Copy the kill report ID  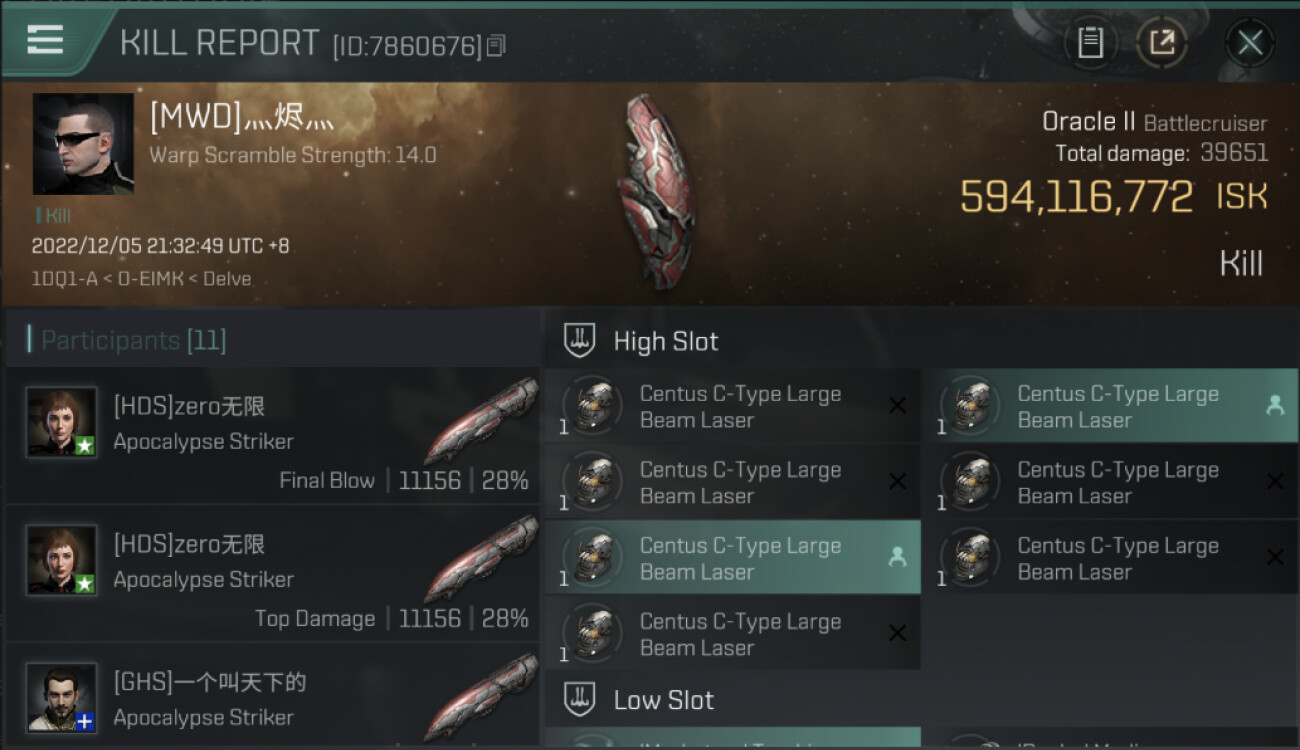click(496, 45)
